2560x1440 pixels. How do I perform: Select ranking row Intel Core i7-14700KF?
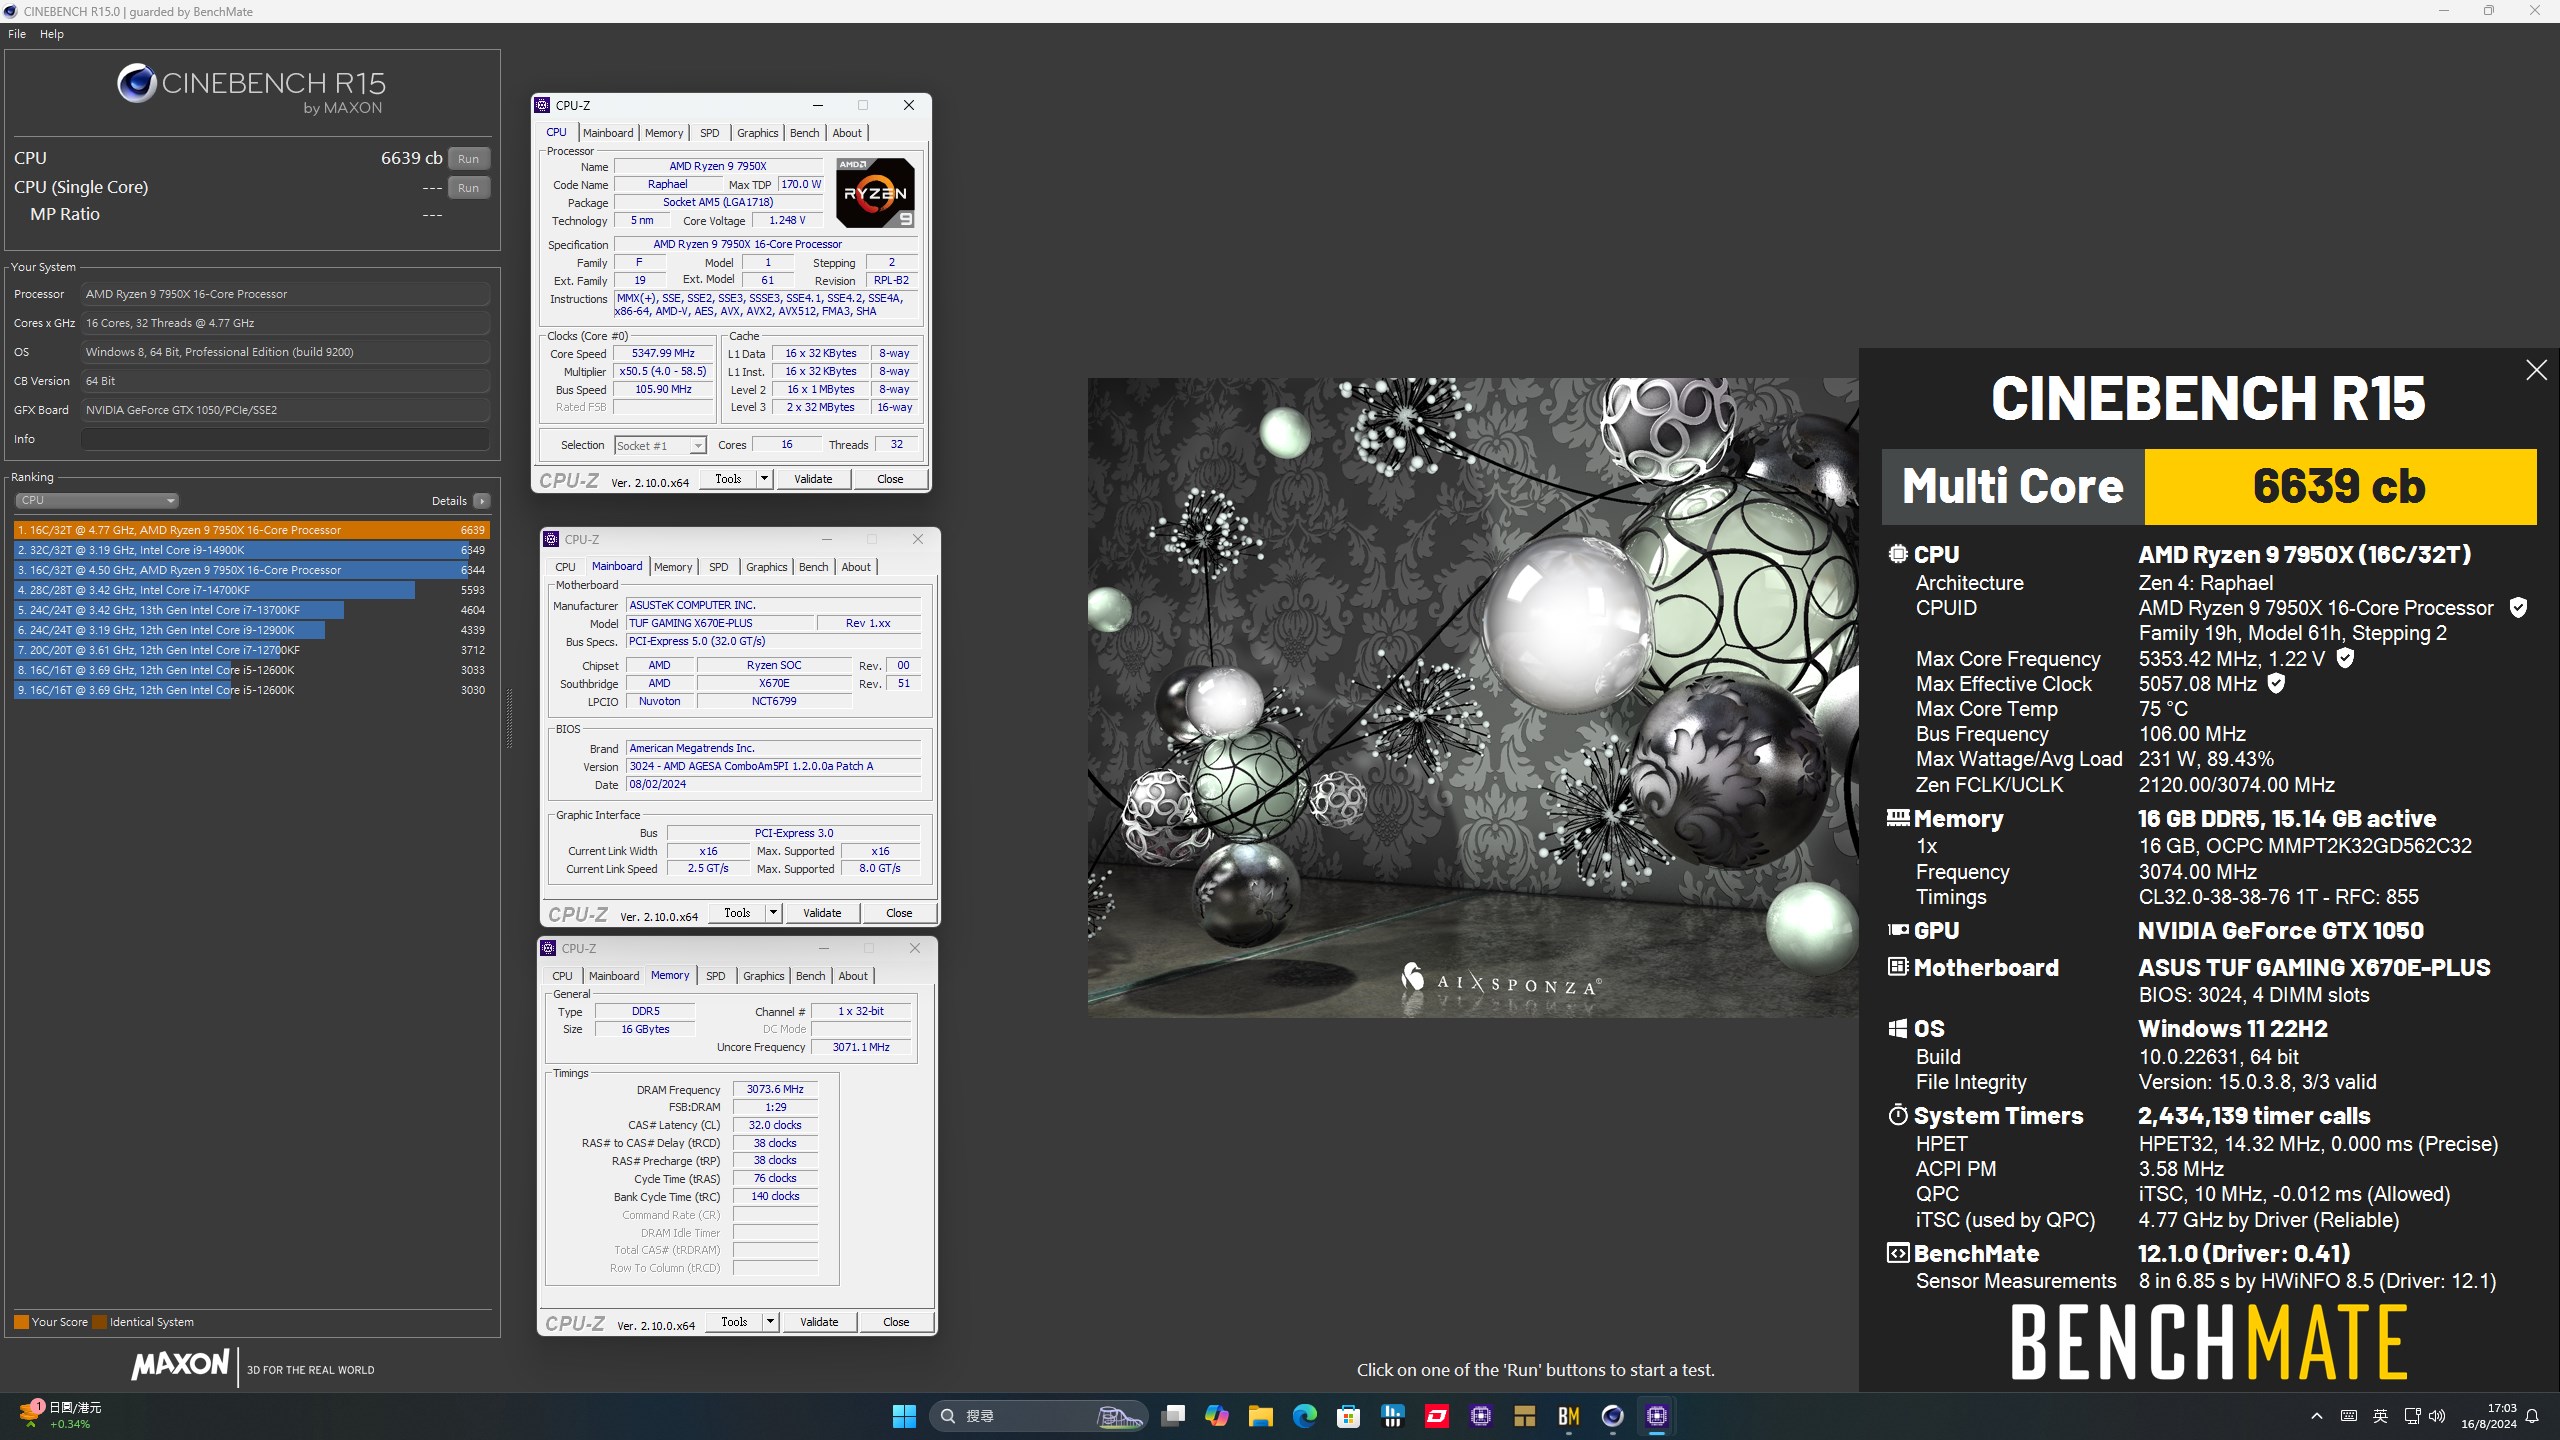pos(251,590)
